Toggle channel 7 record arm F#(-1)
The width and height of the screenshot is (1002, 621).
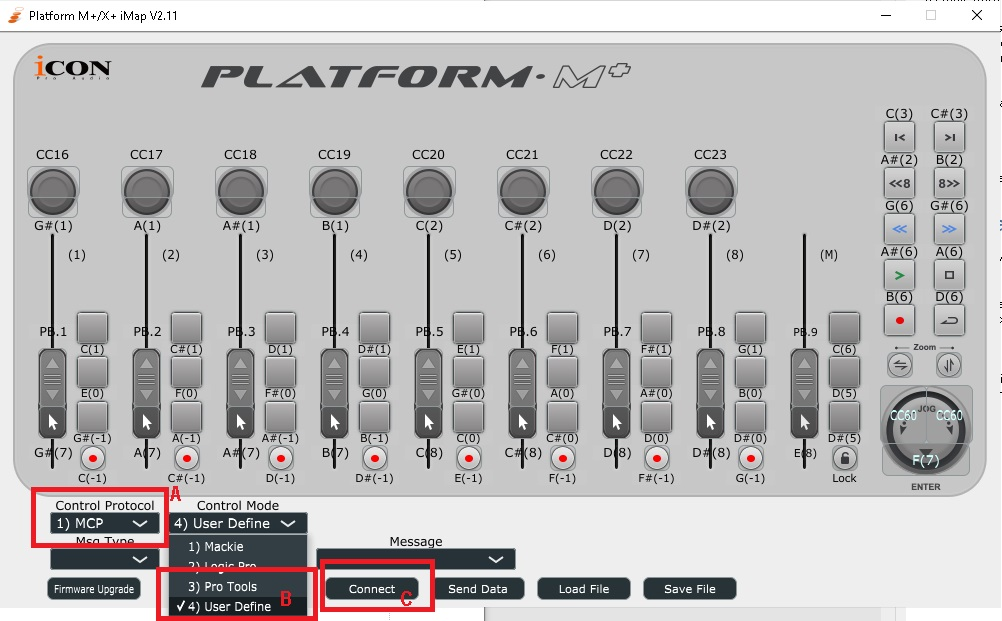tap(656, 458)
